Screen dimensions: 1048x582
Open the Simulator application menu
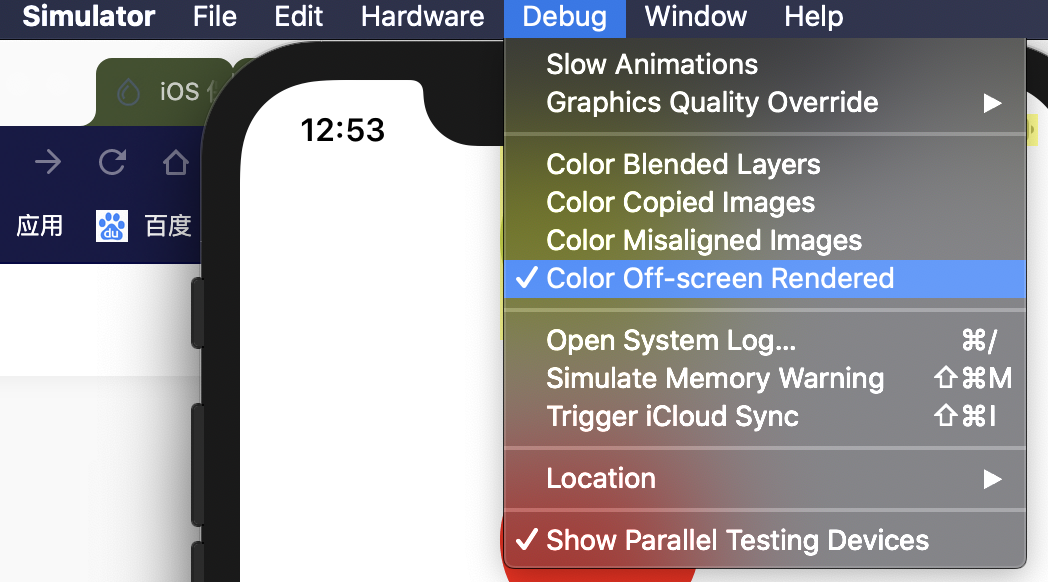tap(88, 17)
